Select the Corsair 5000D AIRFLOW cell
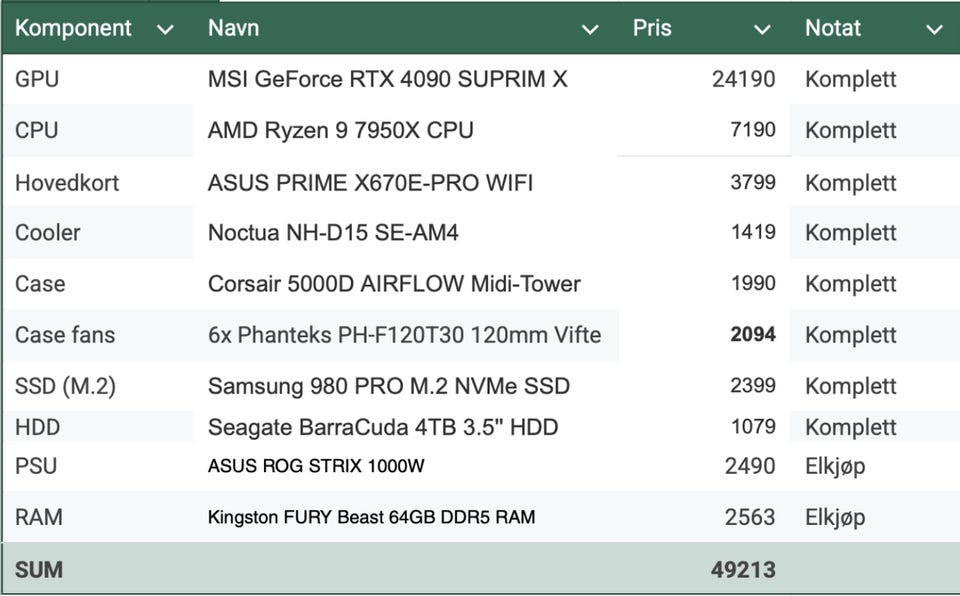This screenshot has height=596, width=960. tap(394, 284)
